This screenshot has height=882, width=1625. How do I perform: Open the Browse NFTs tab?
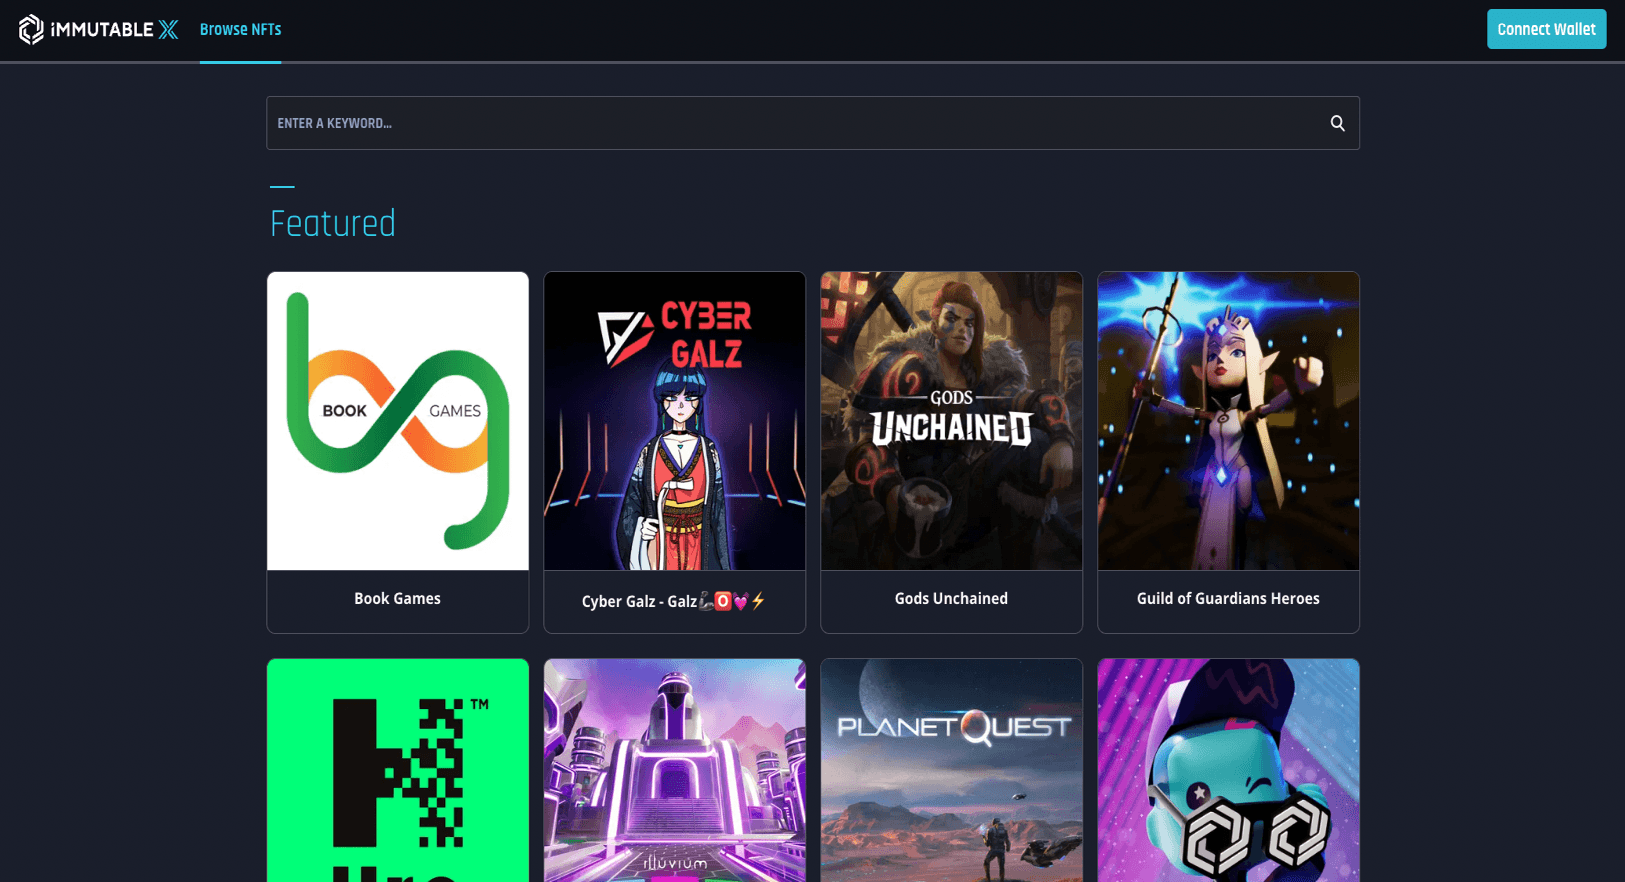coord(240,30)
